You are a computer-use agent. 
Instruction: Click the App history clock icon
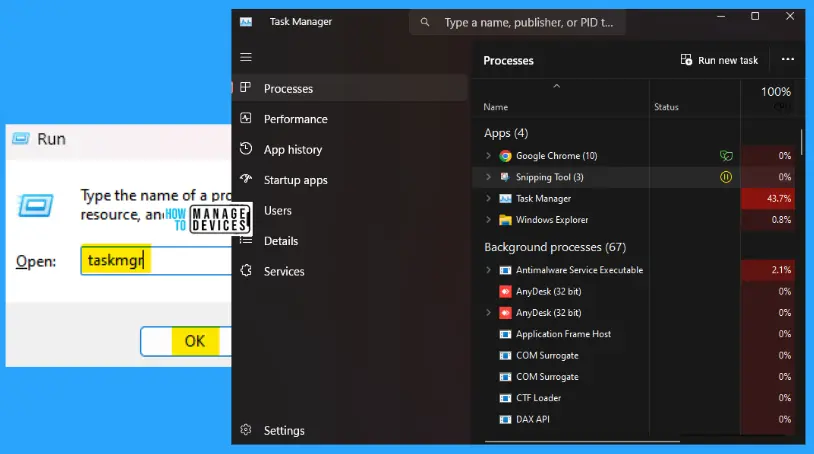pyautogui.click(x=246, y=149)
